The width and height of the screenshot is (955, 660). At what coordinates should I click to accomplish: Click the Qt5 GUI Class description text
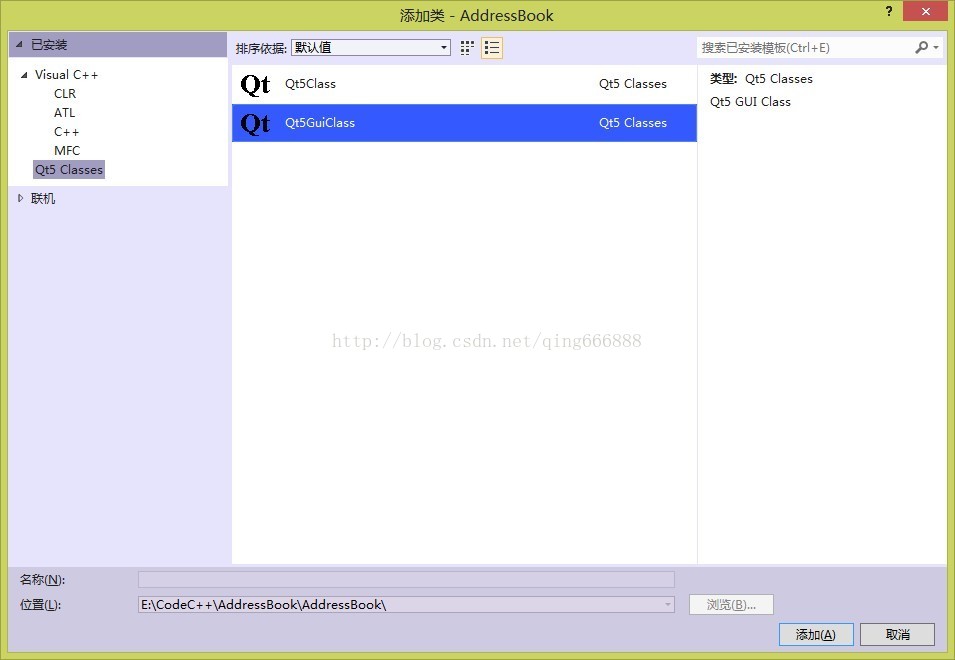[750, 102]
